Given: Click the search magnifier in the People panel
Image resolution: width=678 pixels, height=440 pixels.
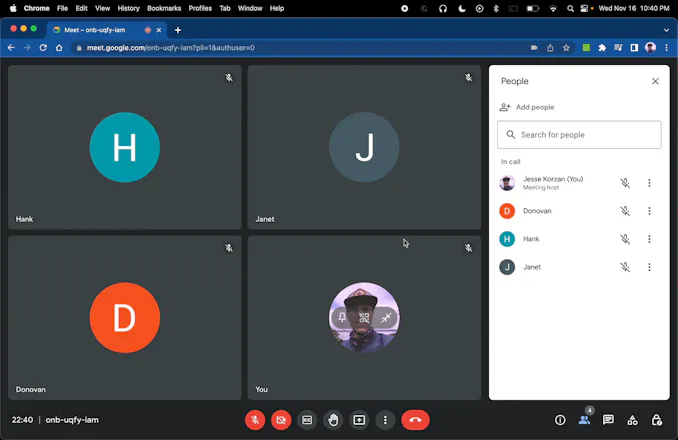Looking at the screenshot, I should (x=511, y=135).
